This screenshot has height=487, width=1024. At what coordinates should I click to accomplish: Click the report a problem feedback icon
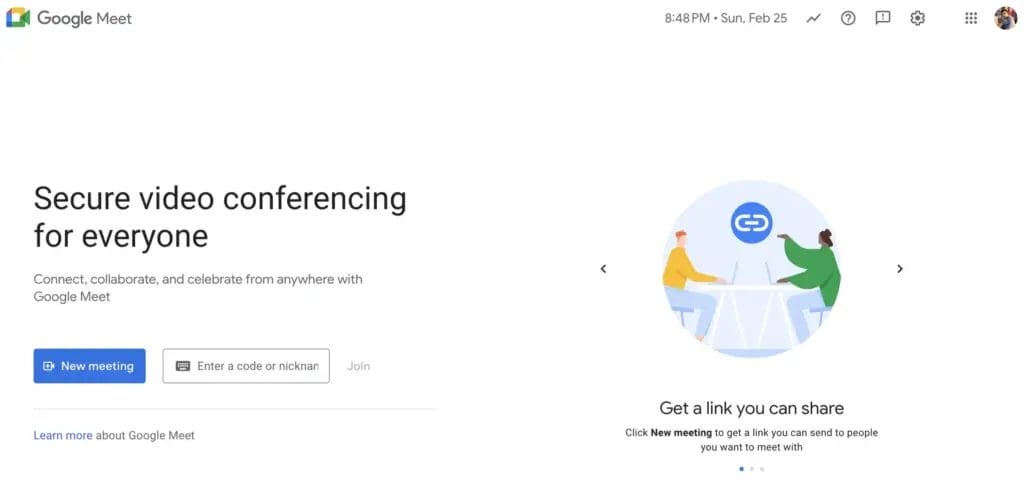point(883,18)
